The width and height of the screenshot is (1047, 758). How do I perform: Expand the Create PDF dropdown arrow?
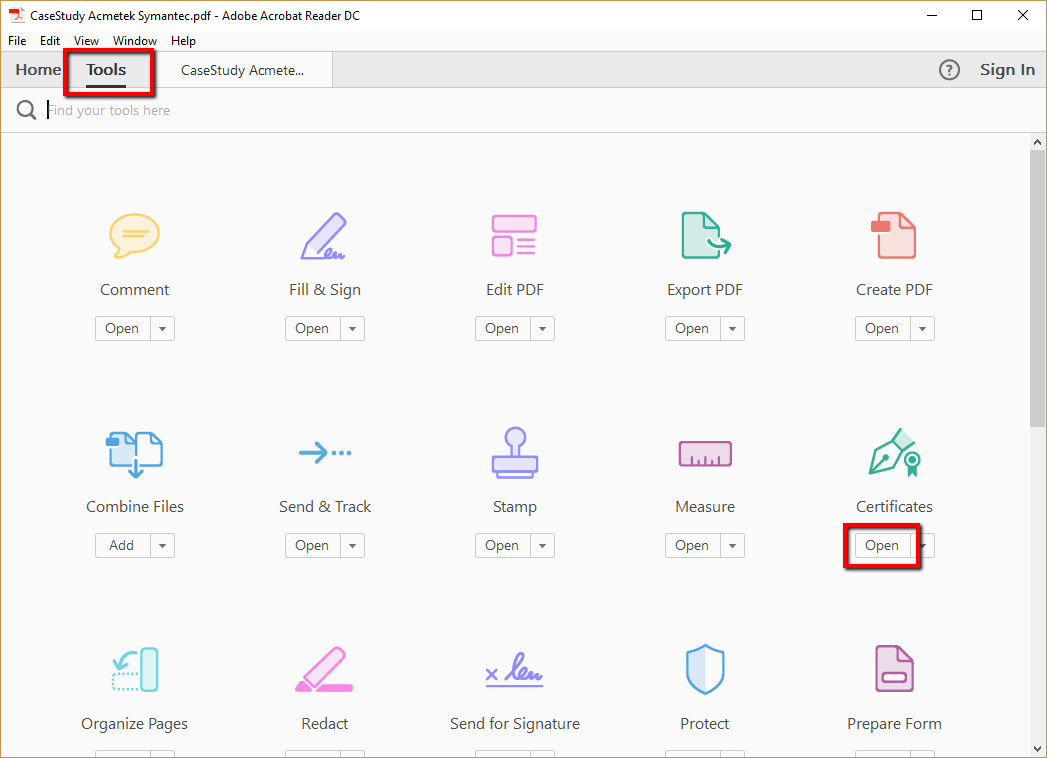[x=922, y=329]
